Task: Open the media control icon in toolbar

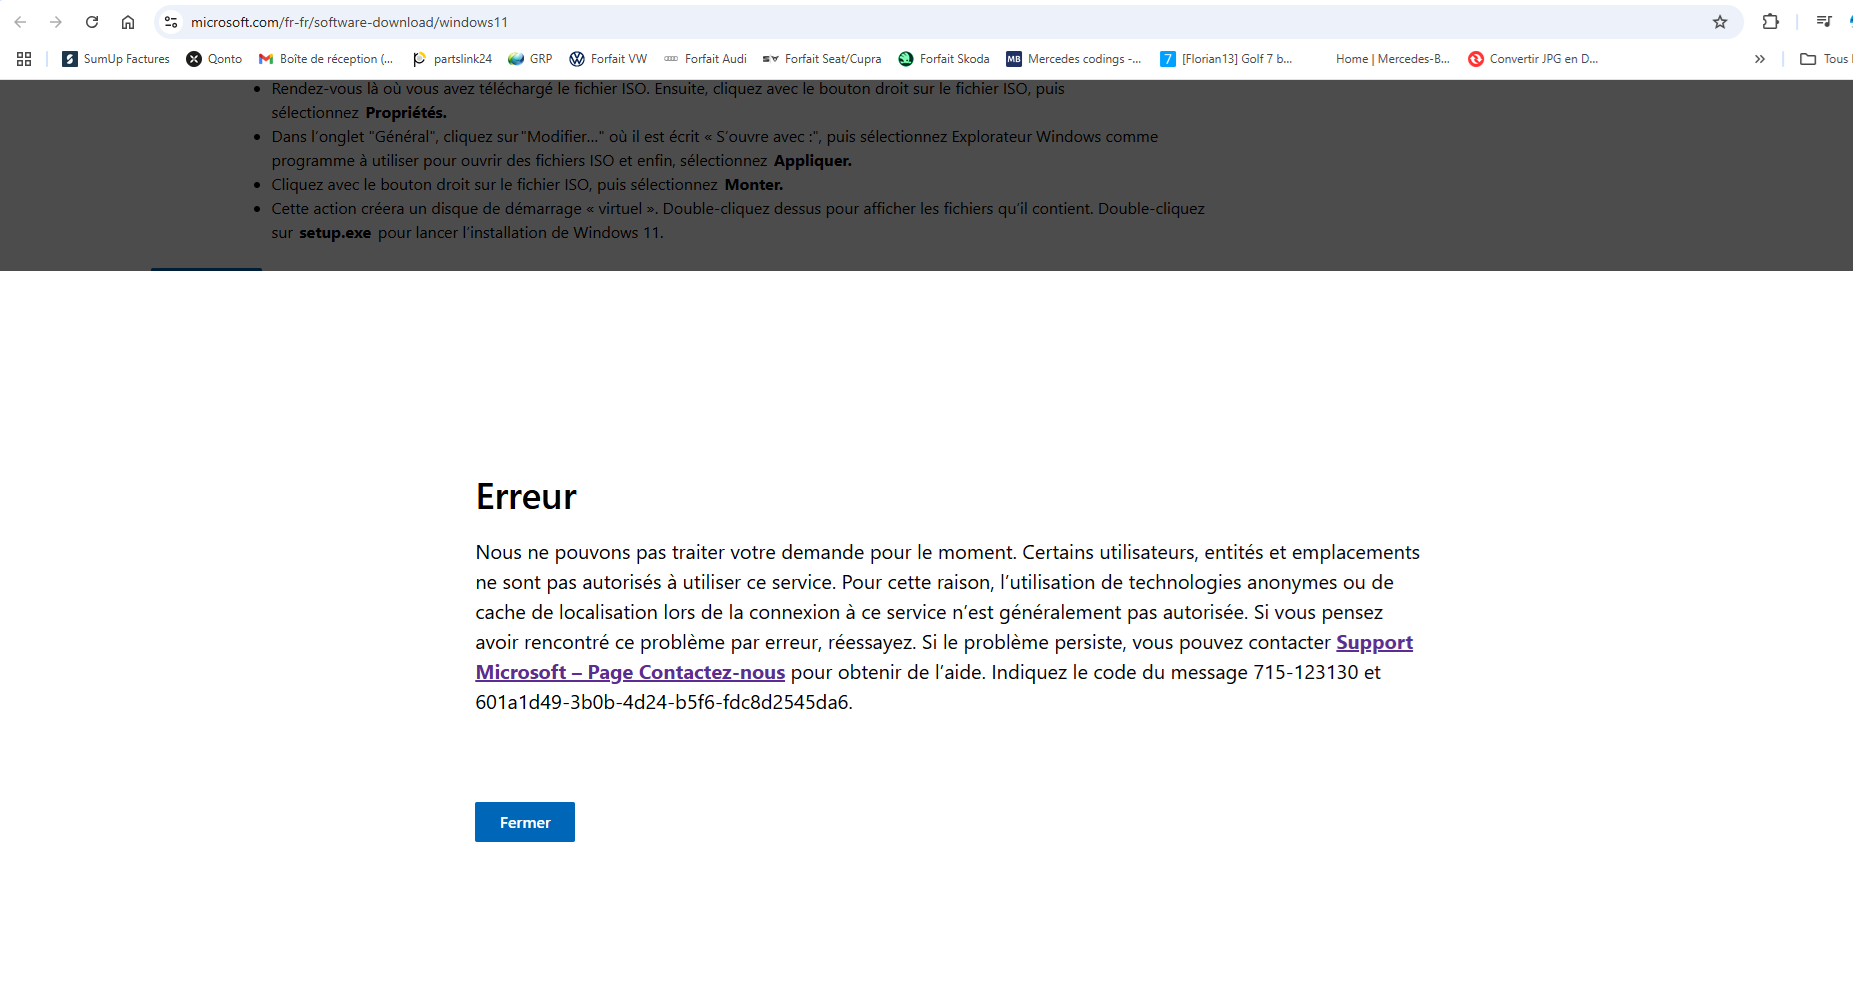Action: 1824,22
